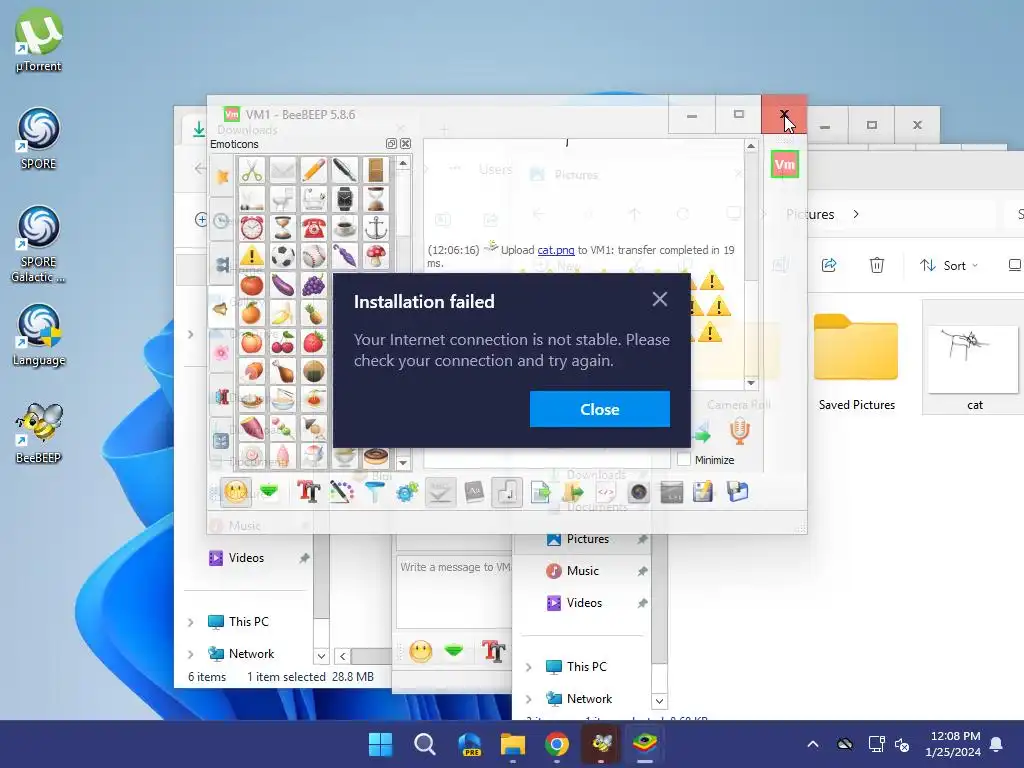Viewport: 1024px width, 768px height.
Task: Select the pink flower emoticon category tab
Action: pos(221,353)
